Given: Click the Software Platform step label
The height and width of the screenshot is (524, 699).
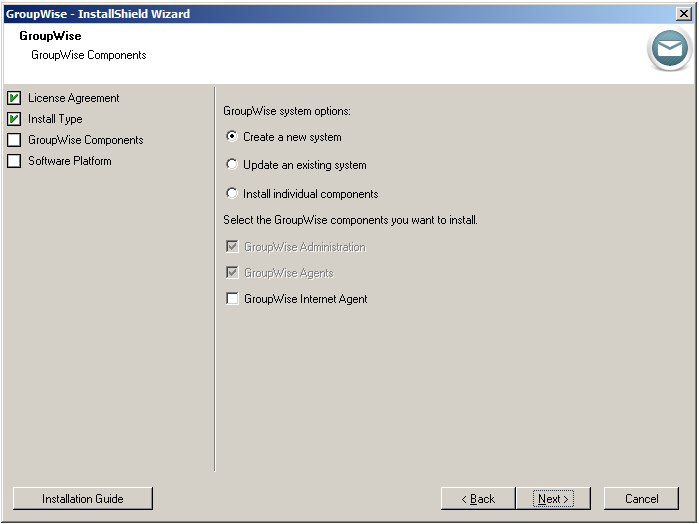Looking at the screenshot, I should coord(70,161).
